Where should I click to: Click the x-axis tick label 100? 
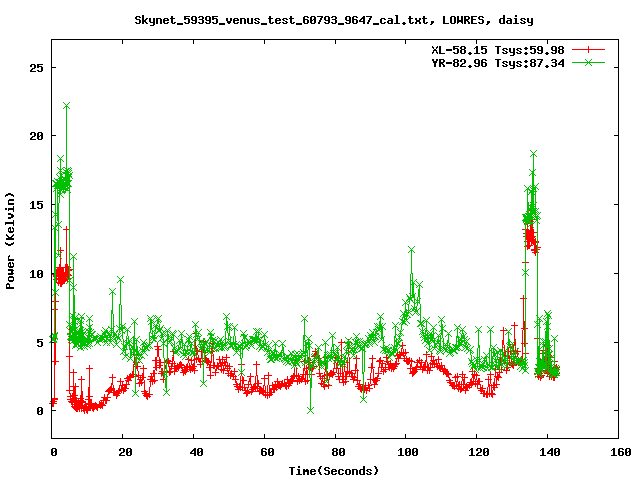408,452
